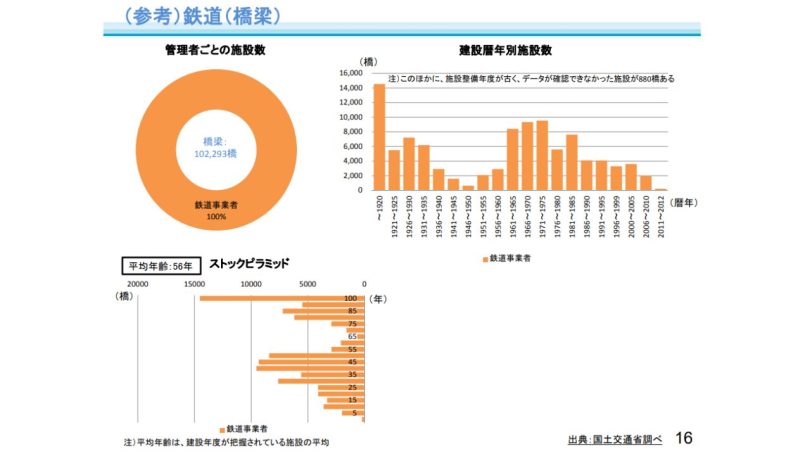
Task: Click the page number 16
Action: [x=685, y=437]
